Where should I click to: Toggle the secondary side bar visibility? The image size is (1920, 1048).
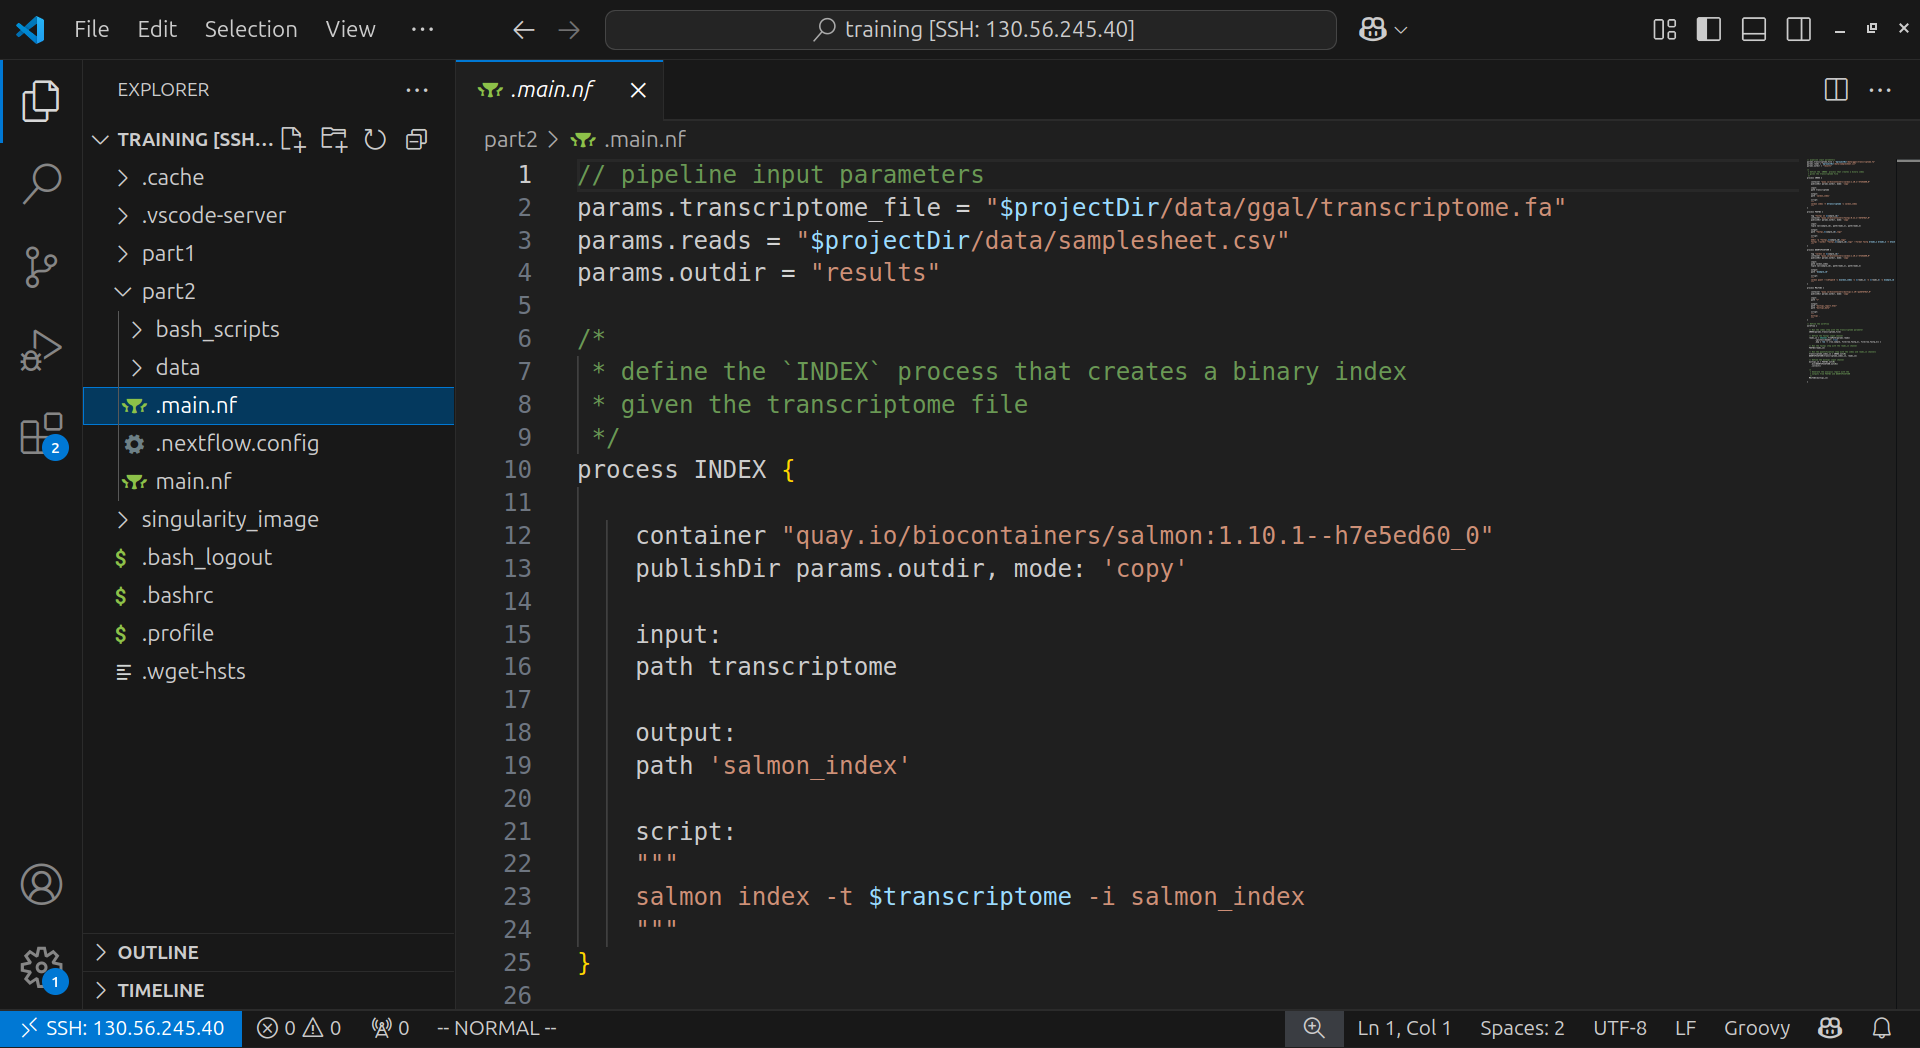1798,30
